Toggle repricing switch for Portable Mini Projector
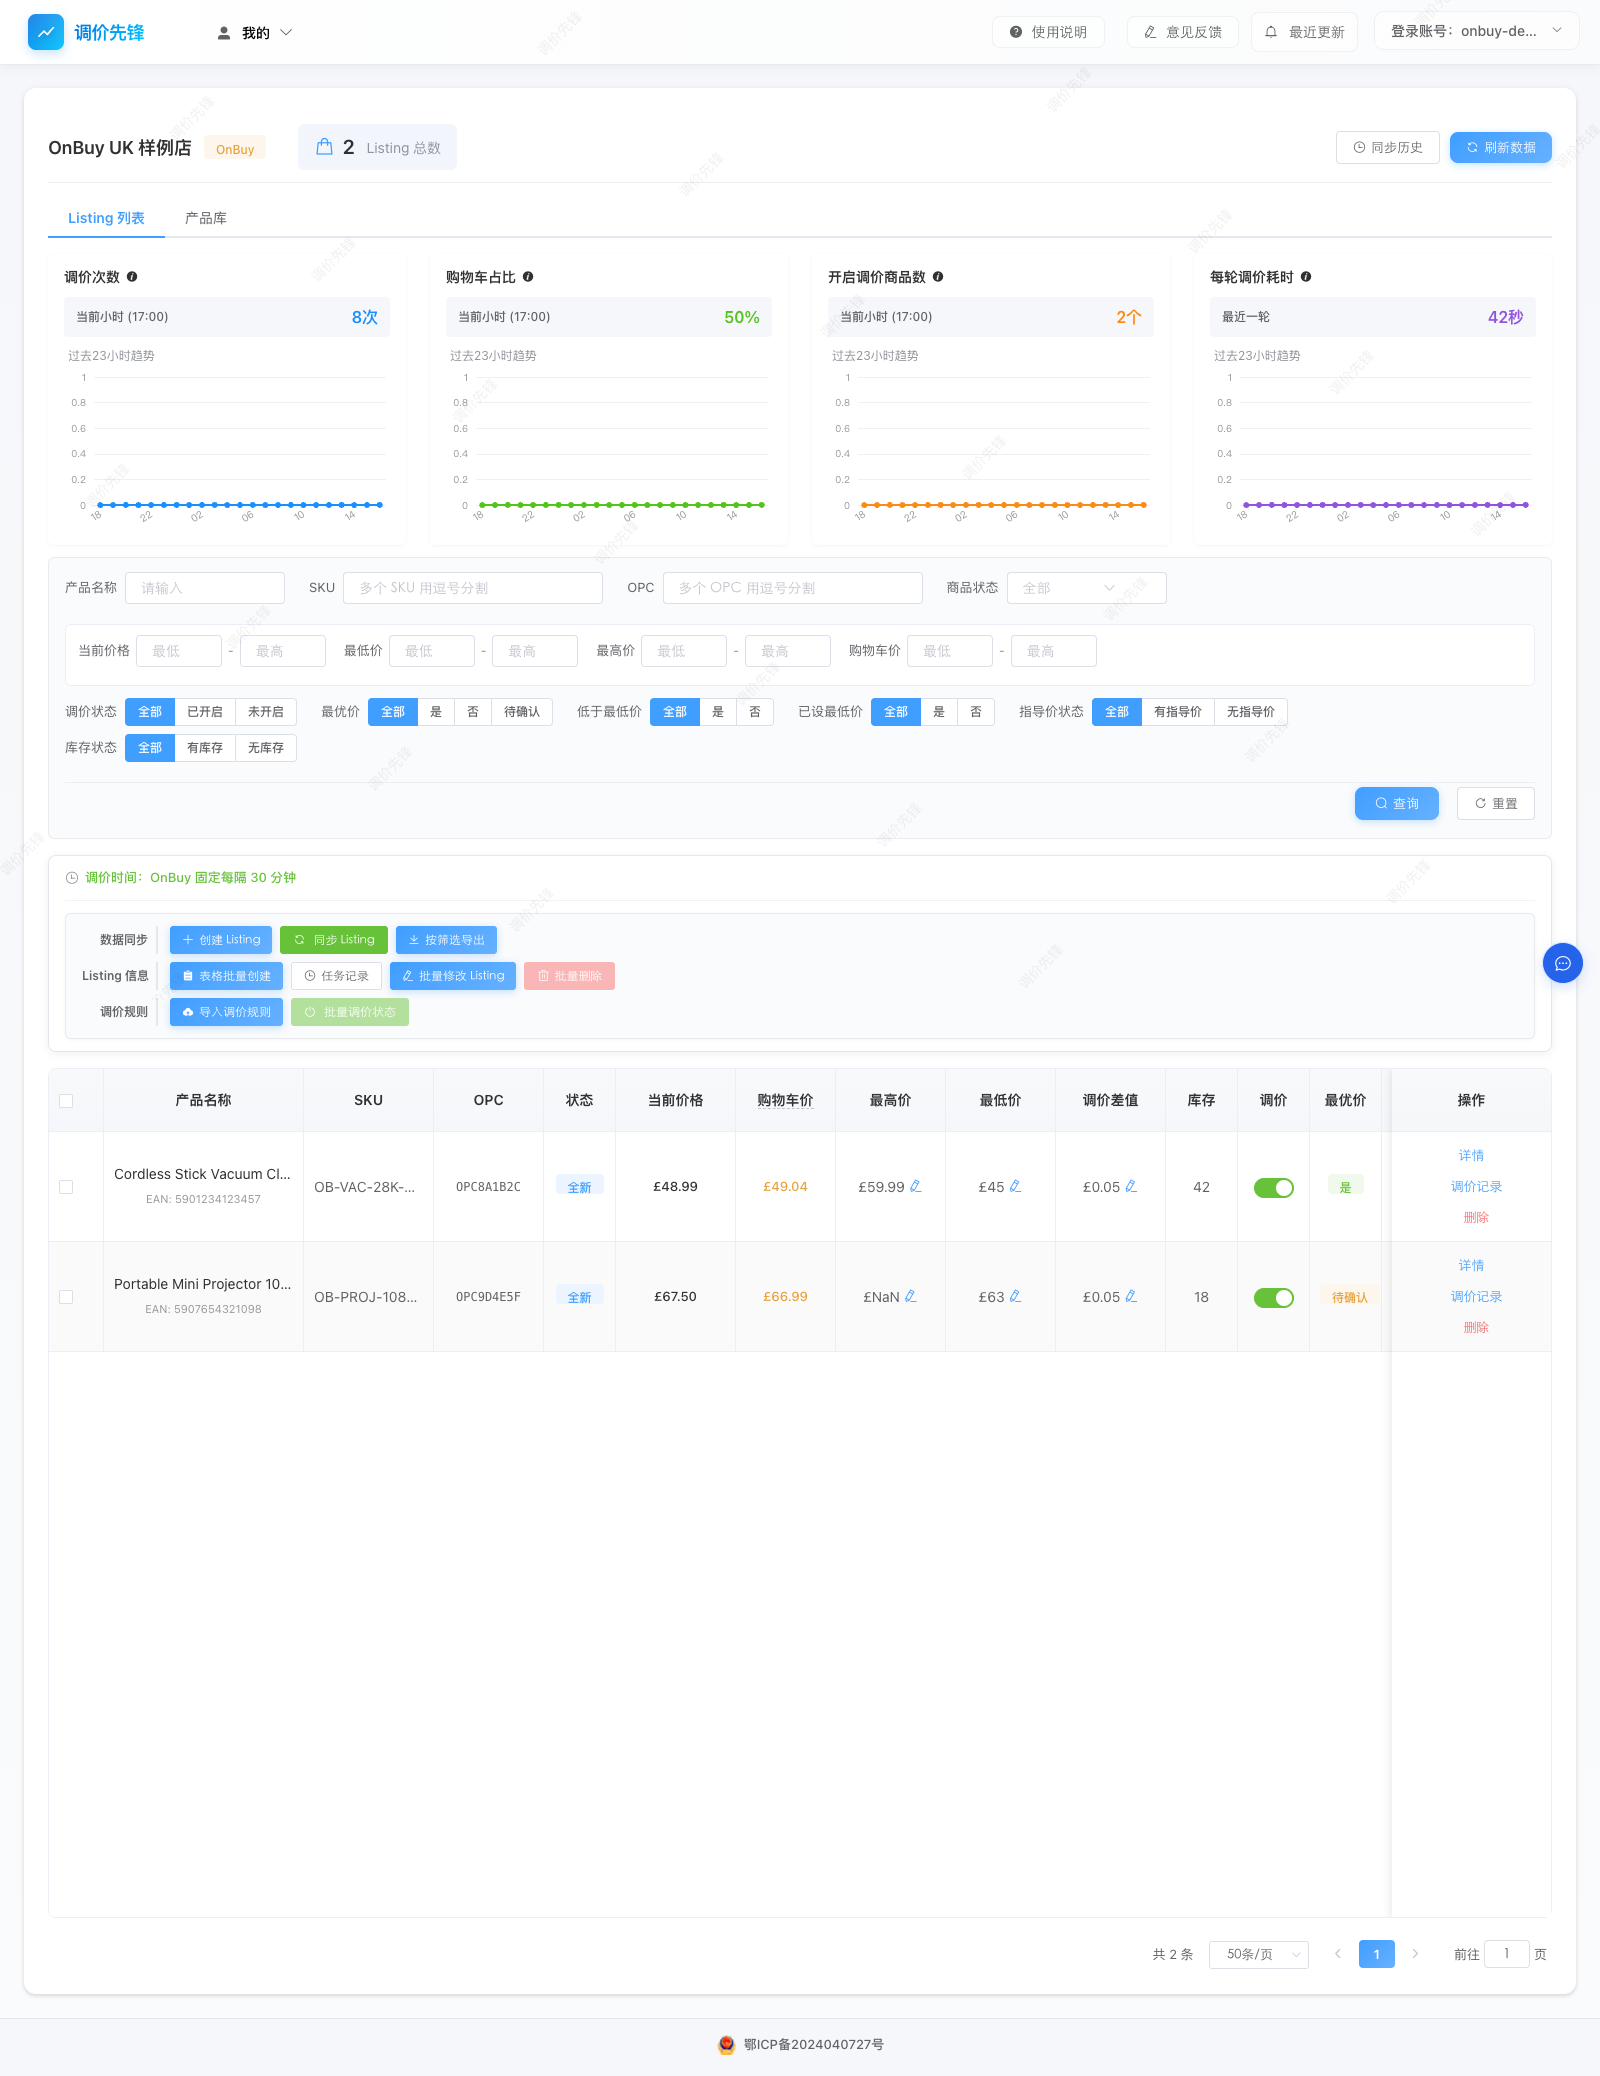The image size is (1600, 2076). pos(1274,1297)
